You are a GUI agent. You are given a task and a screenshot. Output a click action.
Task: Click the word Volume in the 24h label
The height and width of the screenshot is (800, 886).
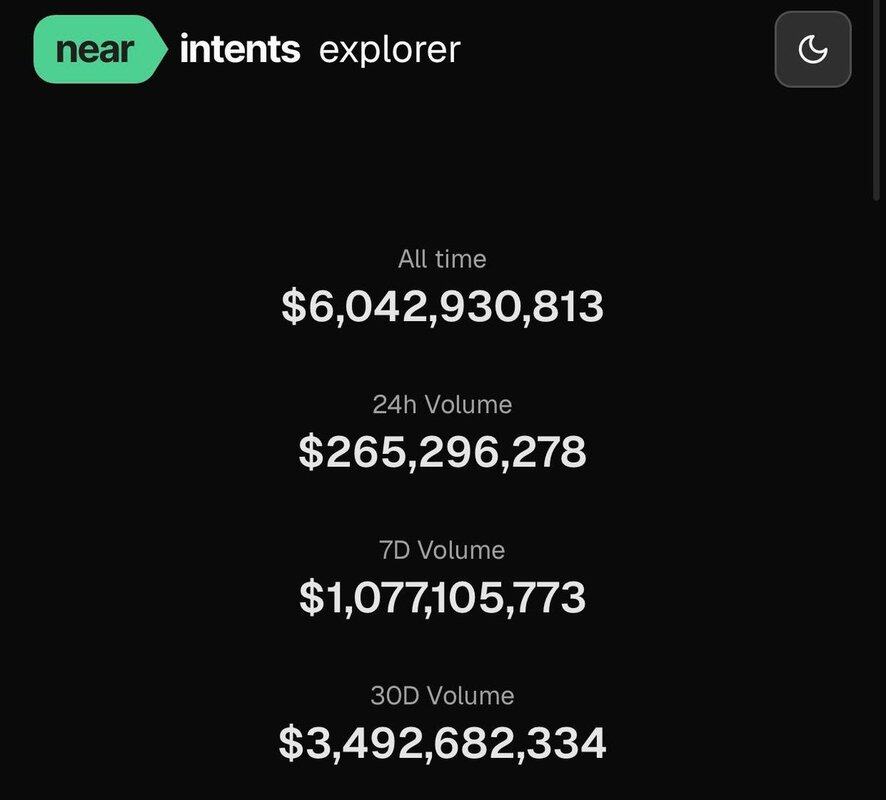click(x=468, y=405)
